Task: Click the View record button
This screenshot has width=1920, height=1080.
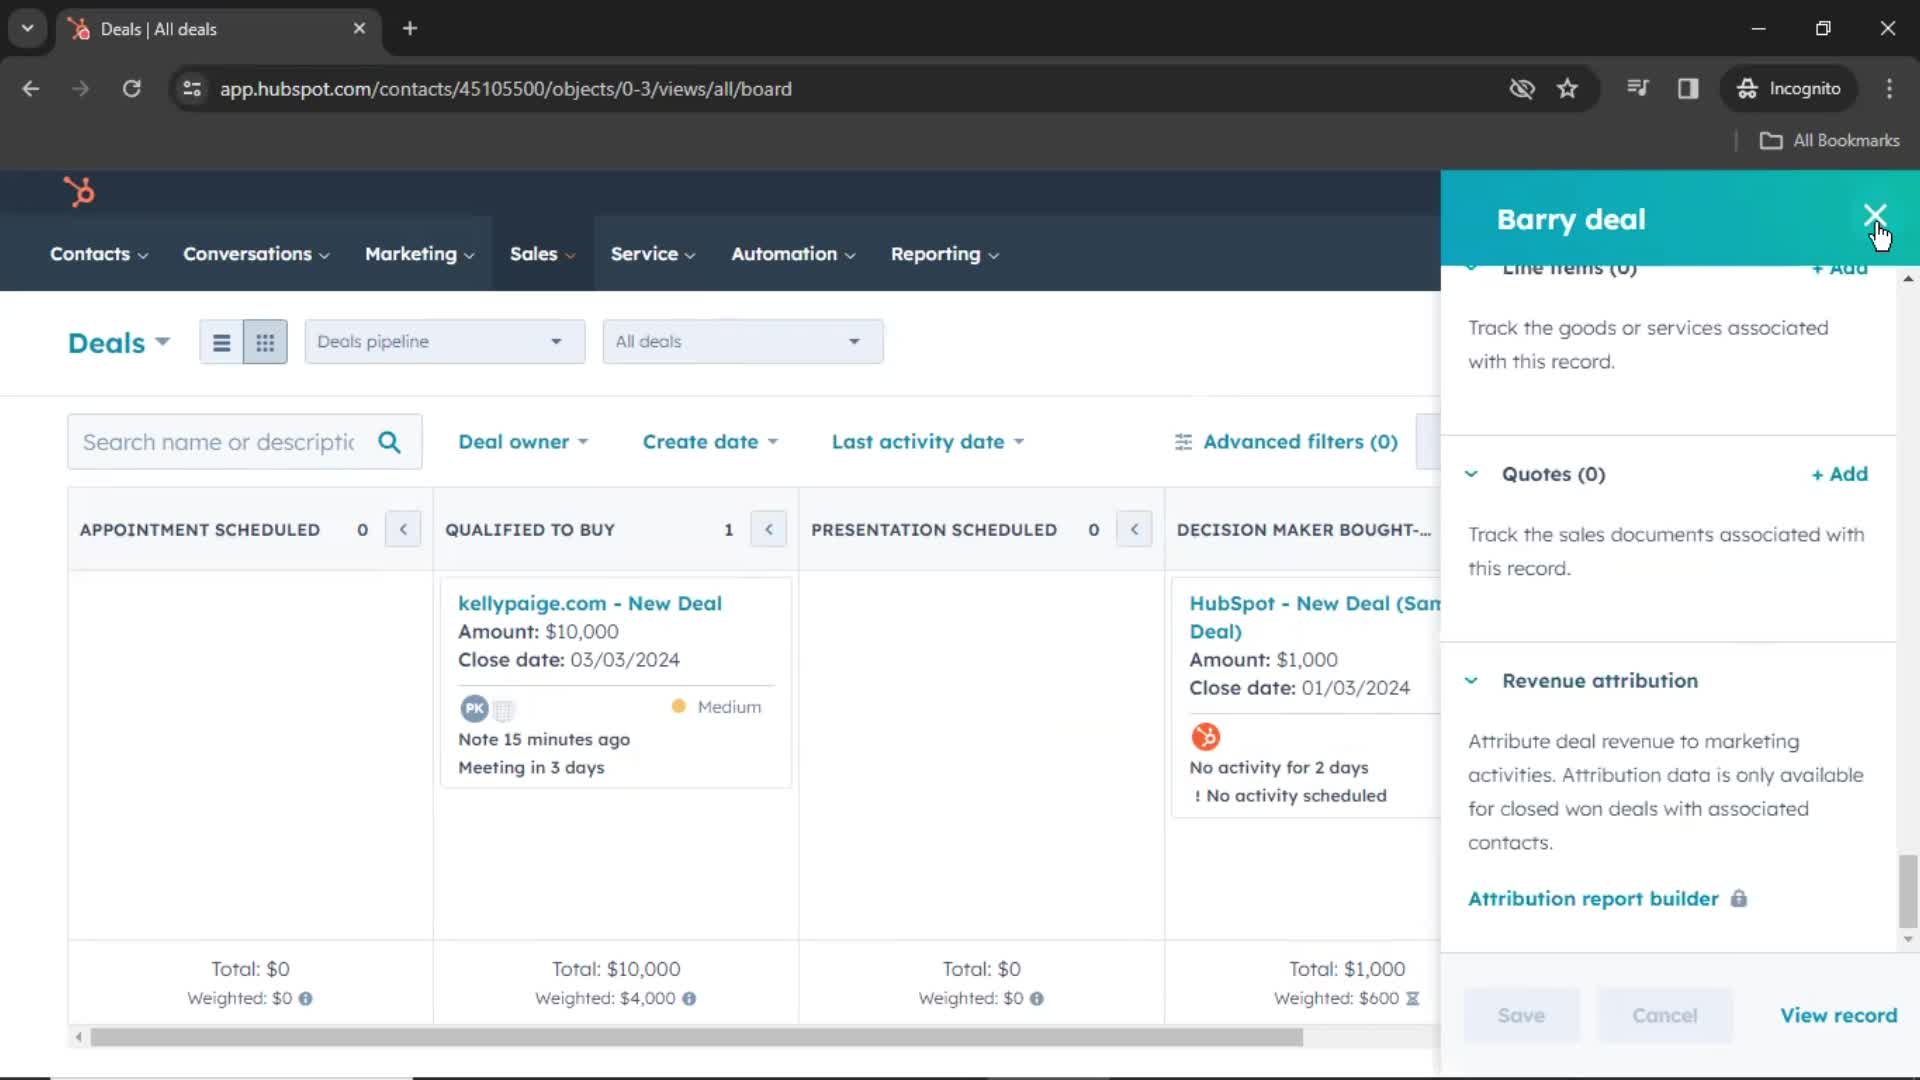Action: pyautogui.click(x=1838, y=1015)
